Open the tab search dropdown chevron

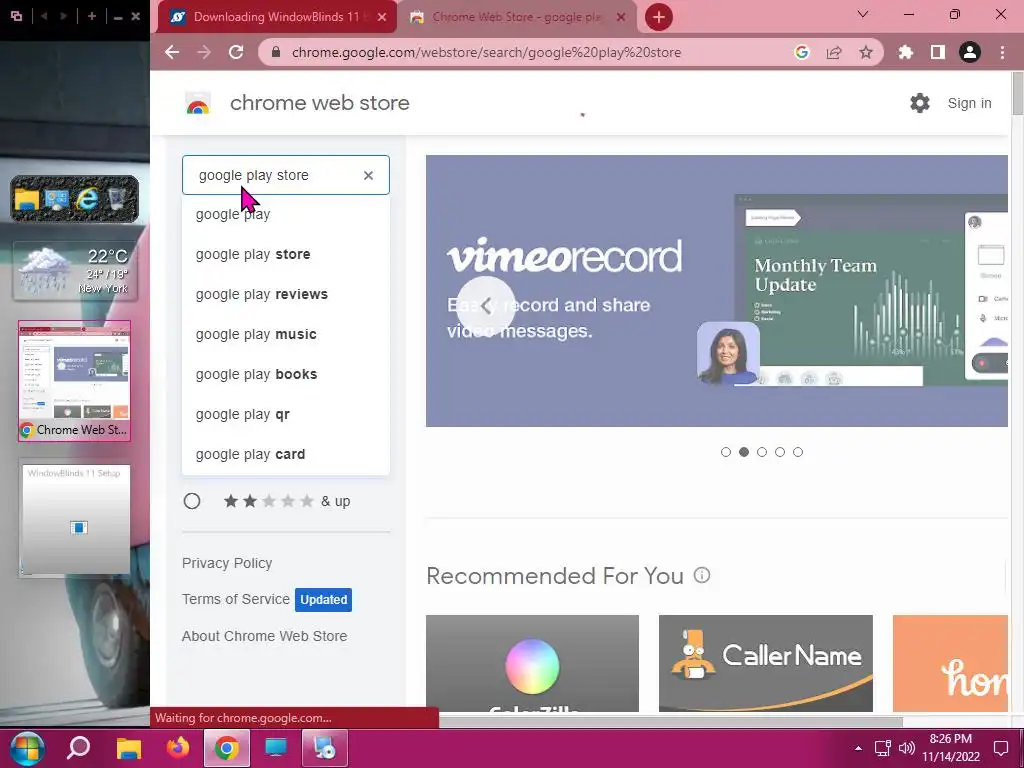click(x=863, y=14)
